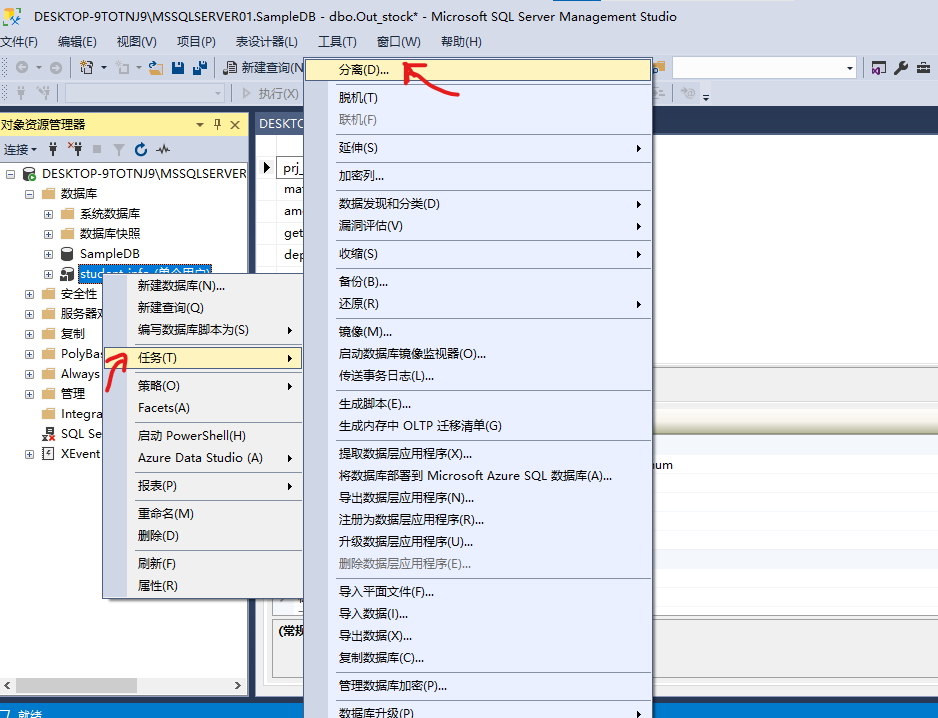Select 任务(T) in the context menu

click(203, 358)
